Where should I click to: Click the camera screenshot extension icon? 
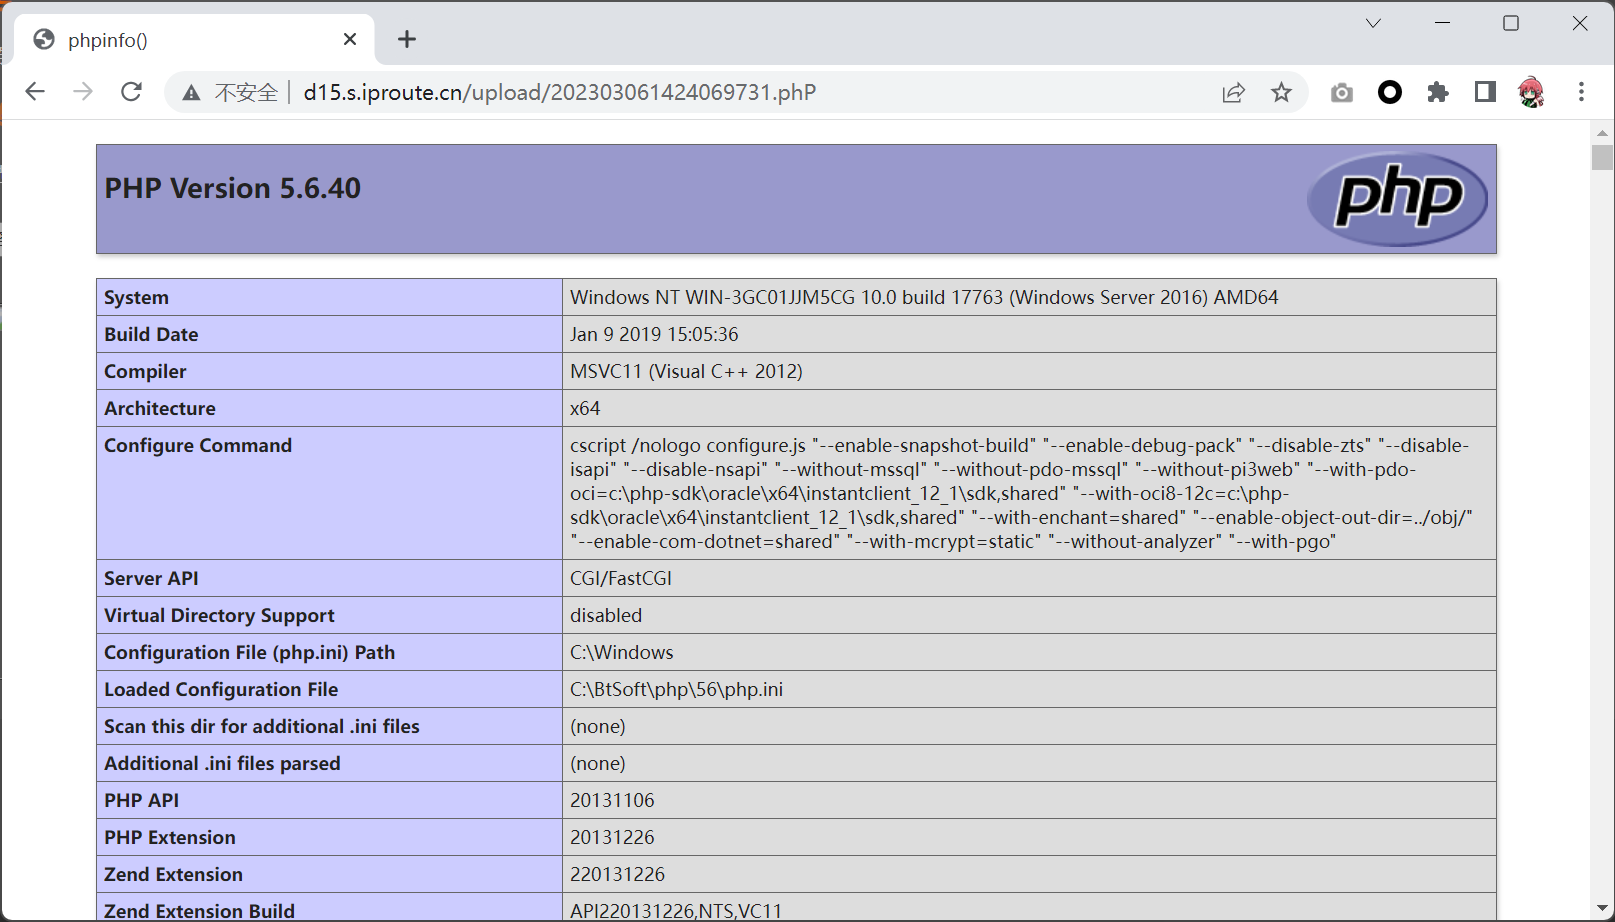[x=1341, y=93]
